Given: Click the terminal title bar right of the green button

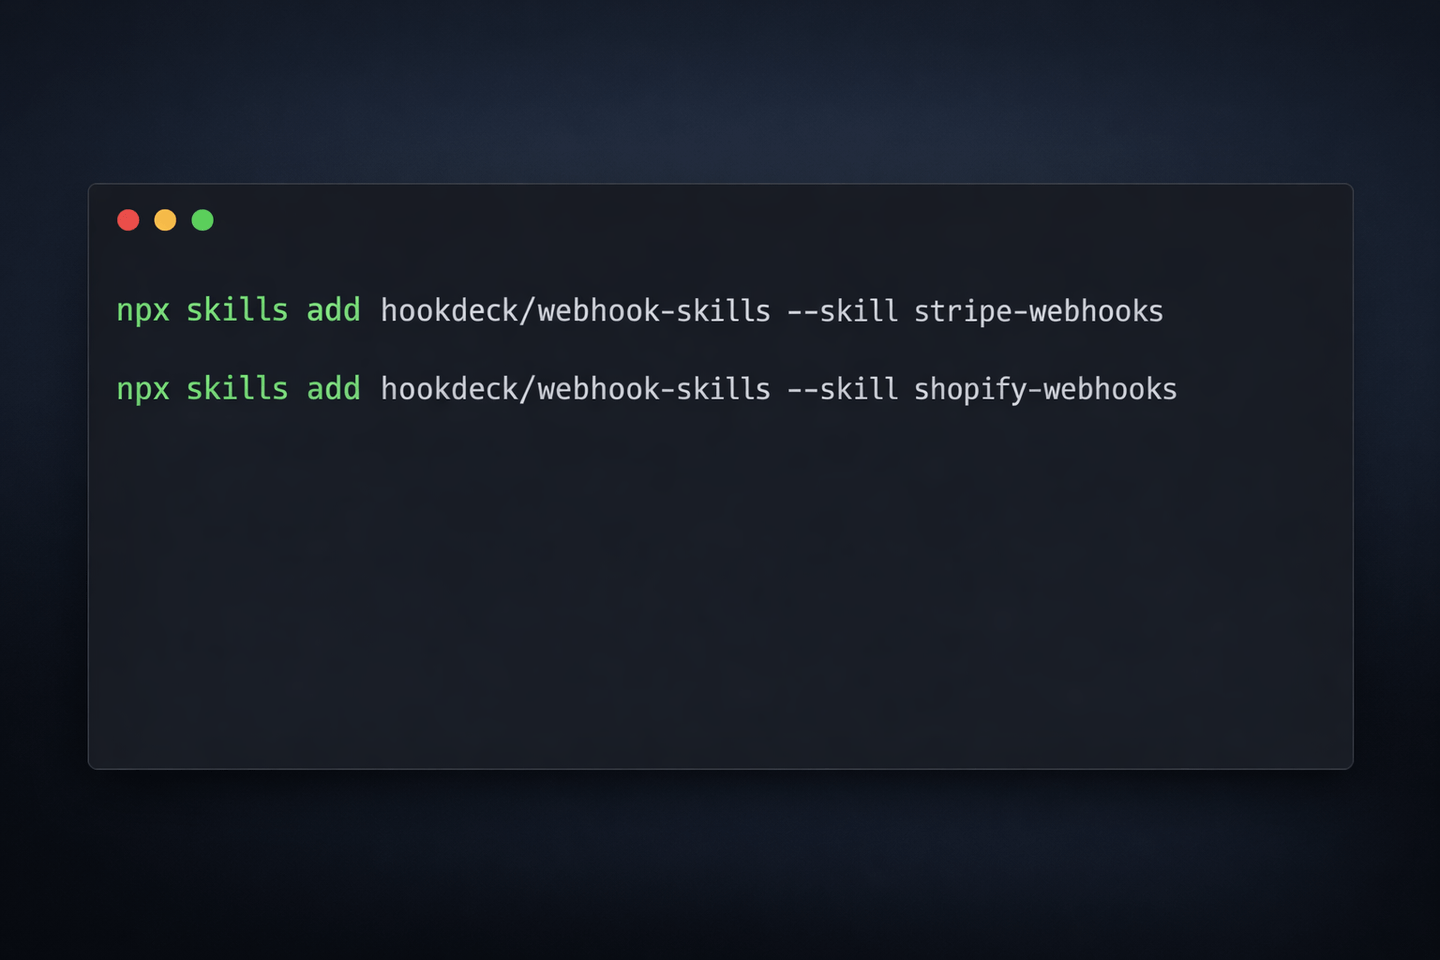Looking at the screenshot, I should click(x=760, y=220).
